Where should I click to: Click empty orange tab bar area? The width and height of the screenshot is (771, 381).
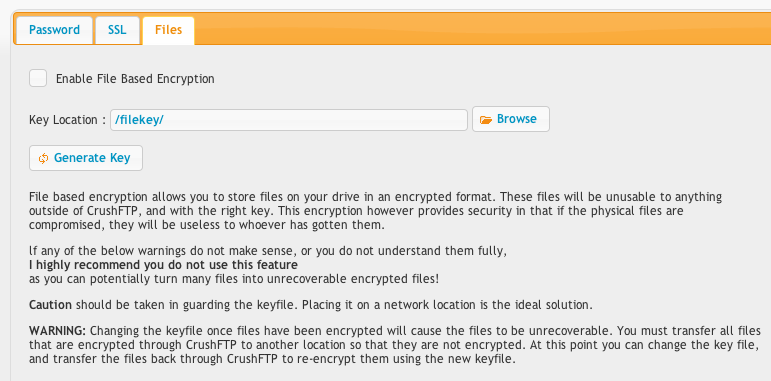482,29
